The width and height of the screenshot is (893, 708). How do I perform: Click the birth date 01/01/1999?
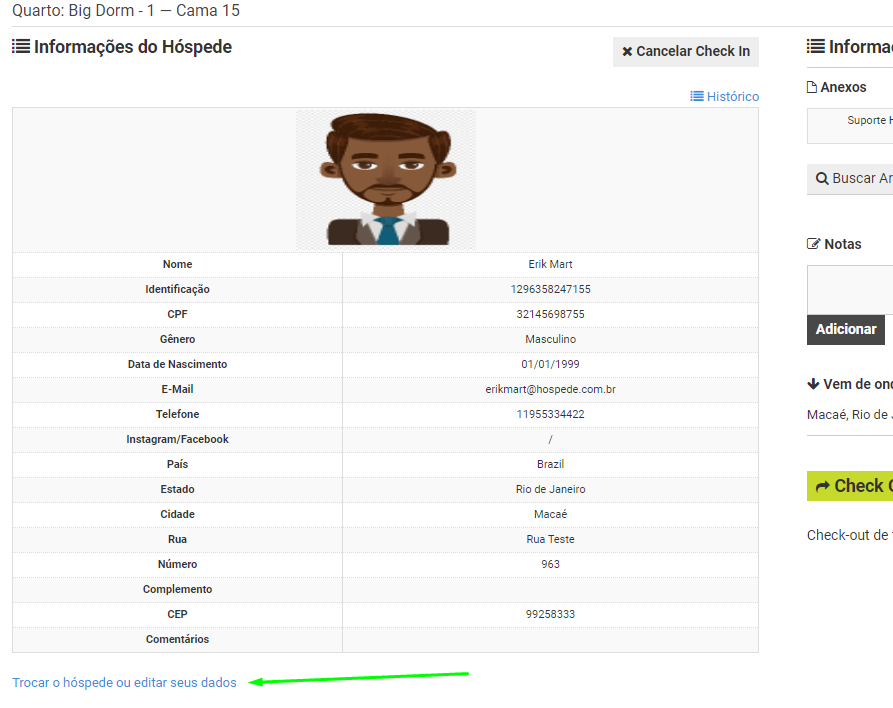click(550, 365)
